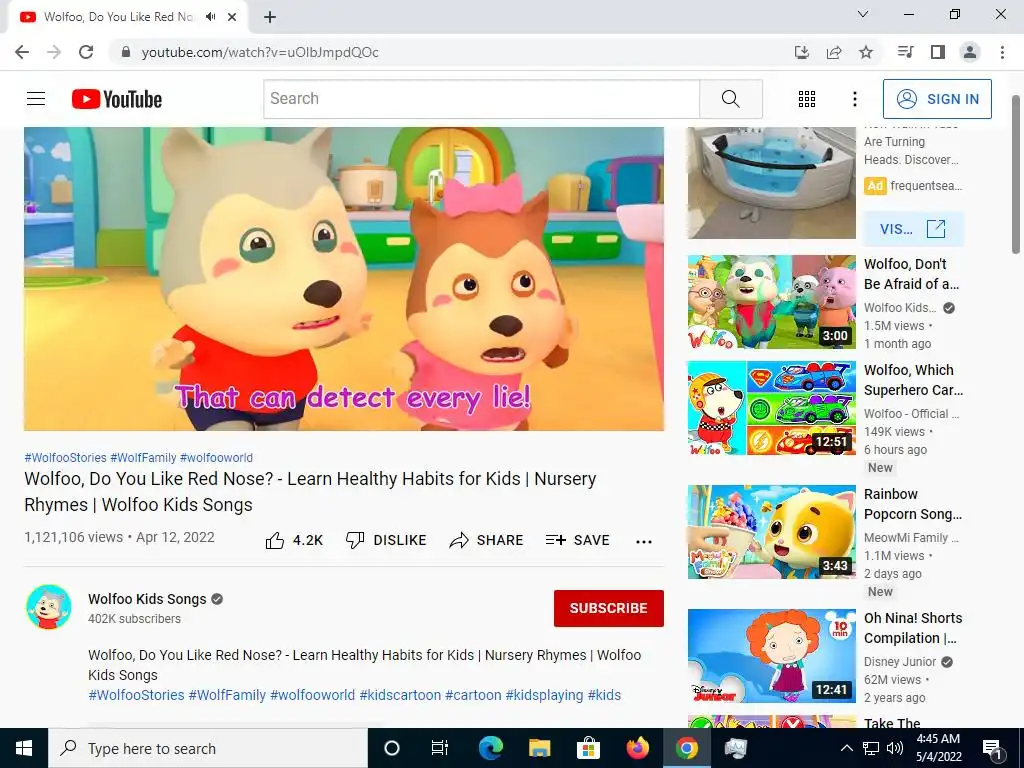The height and width of the screenshot is (768, 1024).
Task: Go forward in browser history
Action: [x=54, y=52]
